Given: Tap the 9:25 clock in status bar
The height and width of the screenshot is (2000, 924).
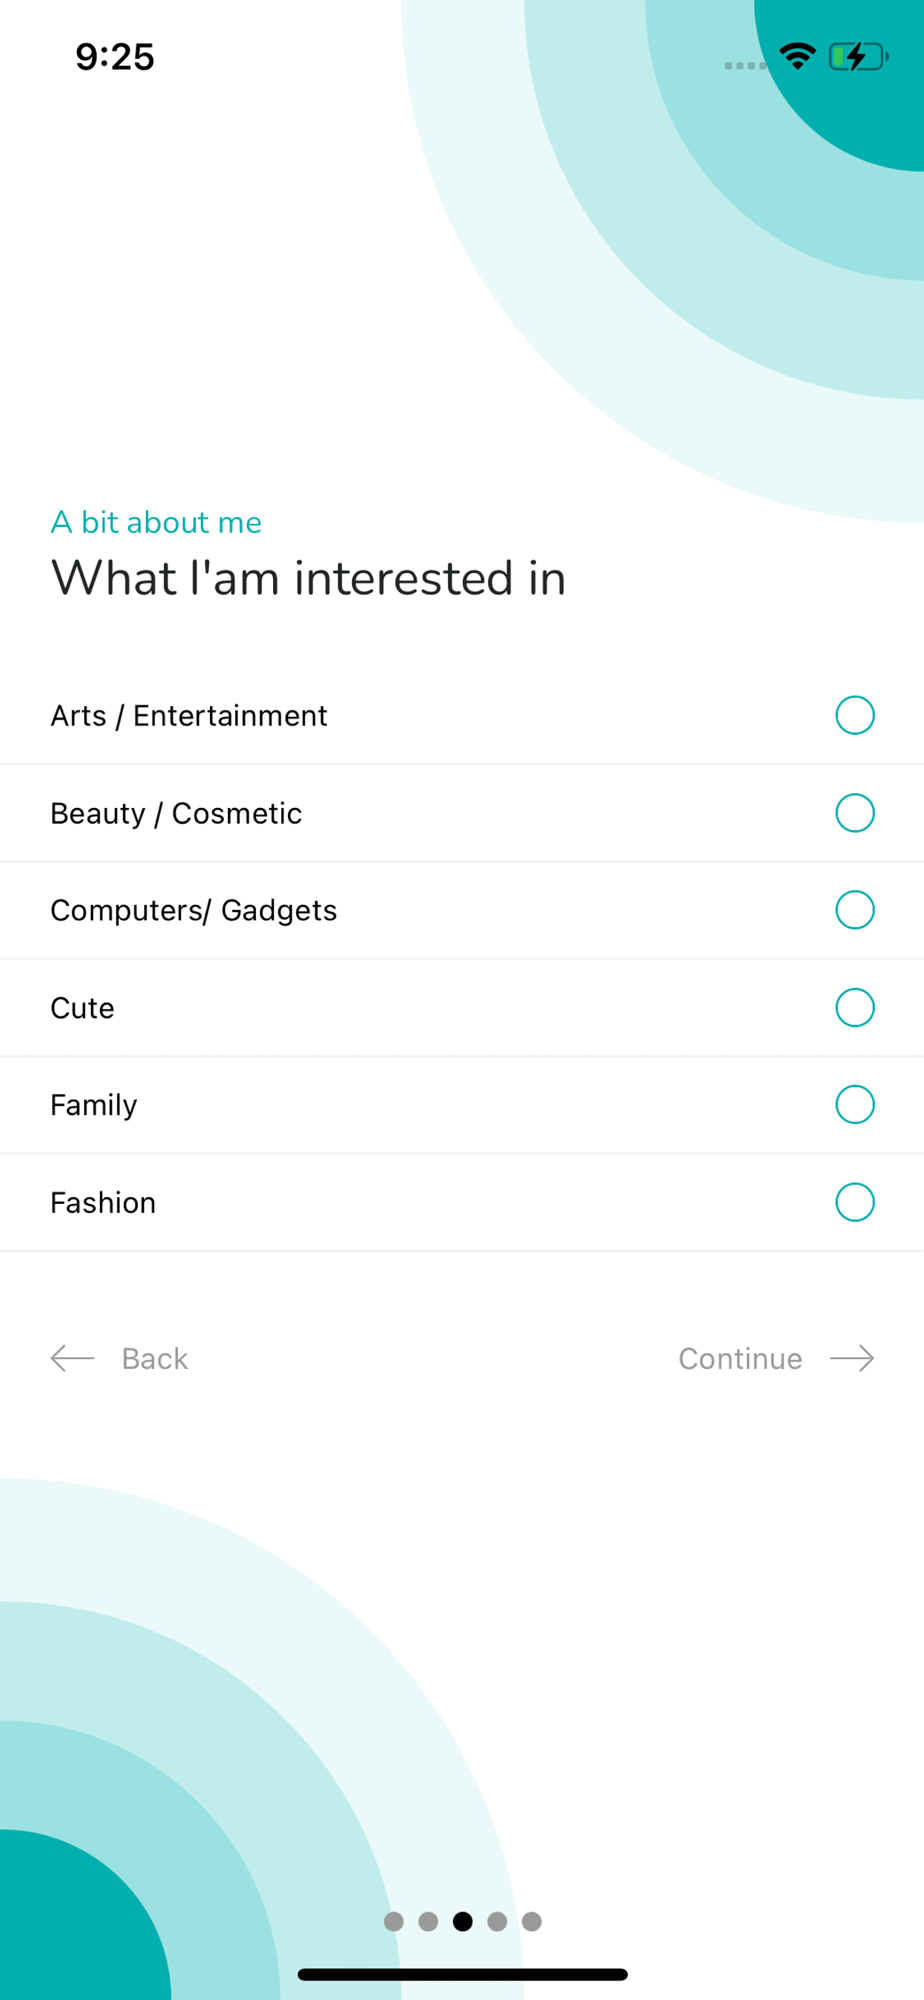Looking at the screenshot, I should [115, 57].
